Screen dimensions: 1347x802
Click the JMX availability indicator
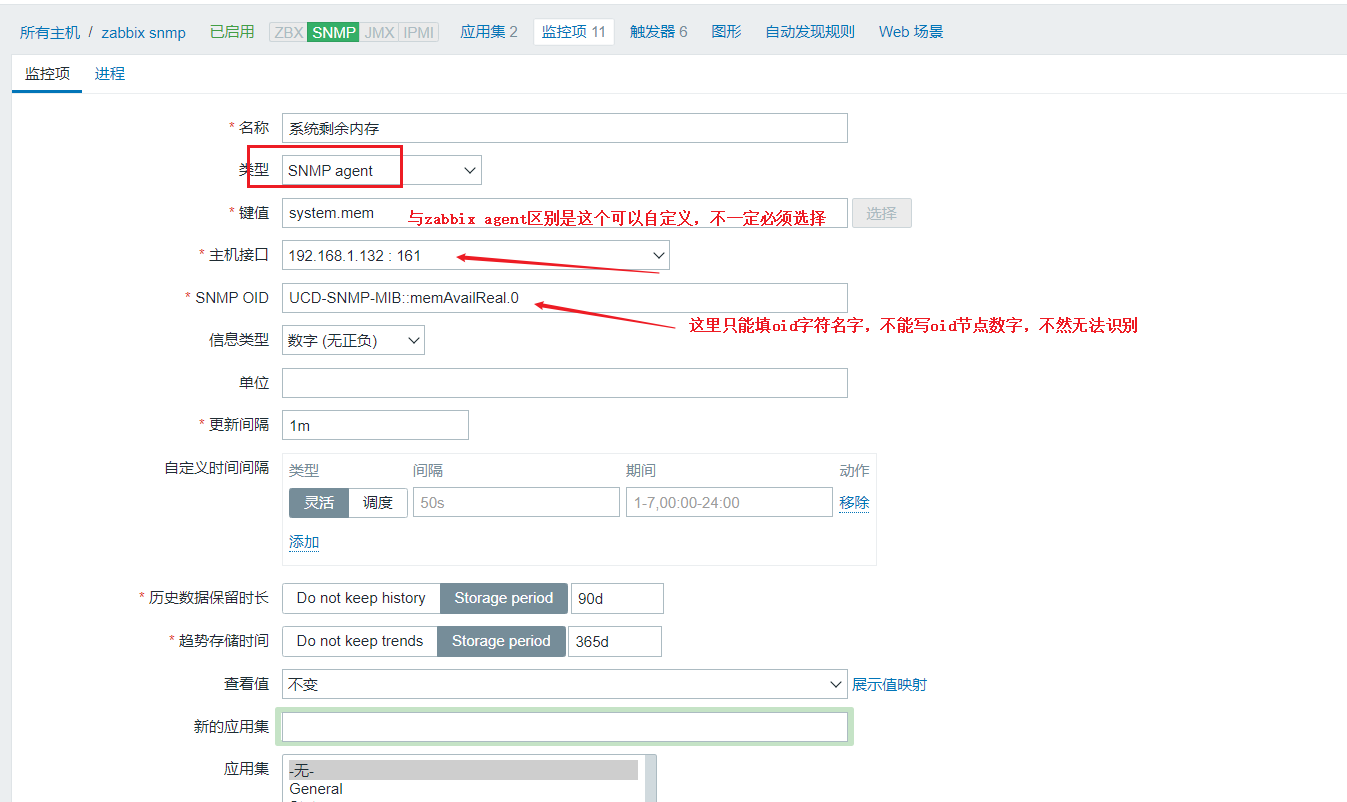pyautogui.click(x=379, y=32)
